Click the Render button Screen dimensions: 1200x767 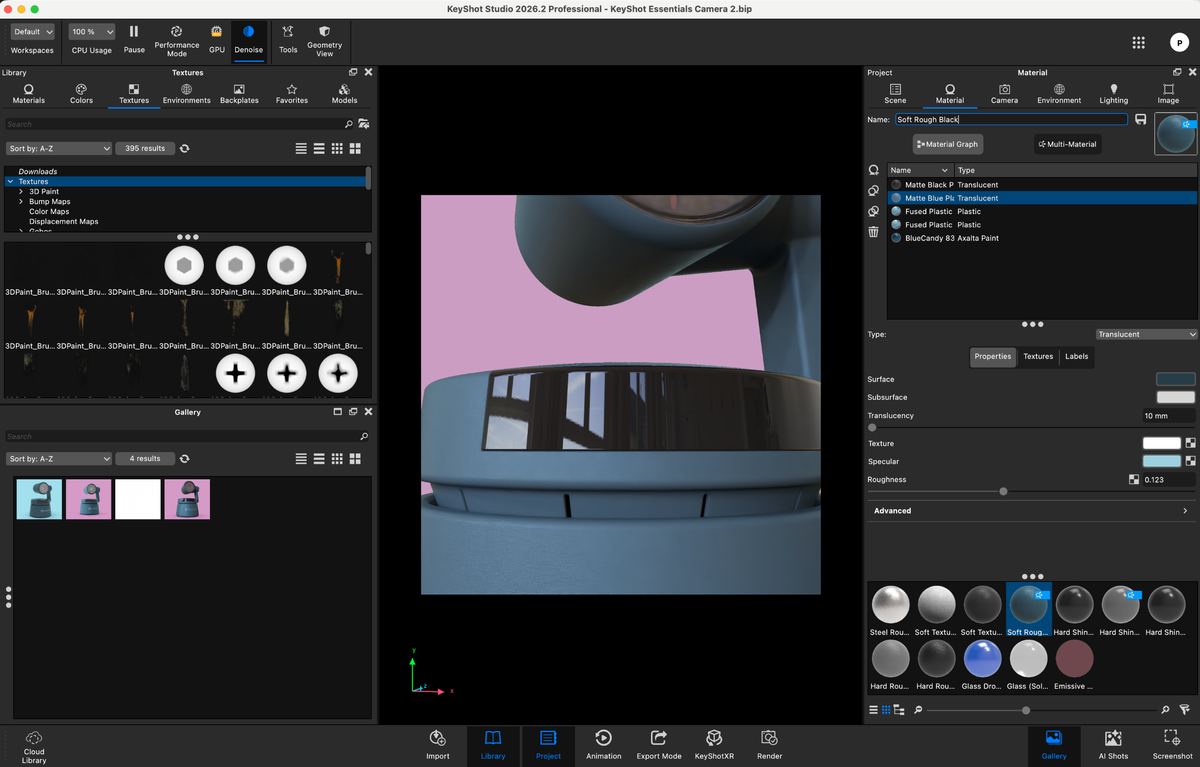769,745
